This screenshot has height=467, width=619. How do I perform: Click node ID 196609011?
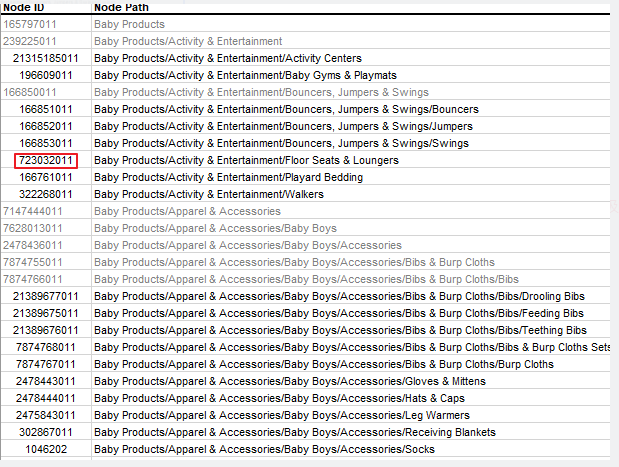tap(46, 75)
